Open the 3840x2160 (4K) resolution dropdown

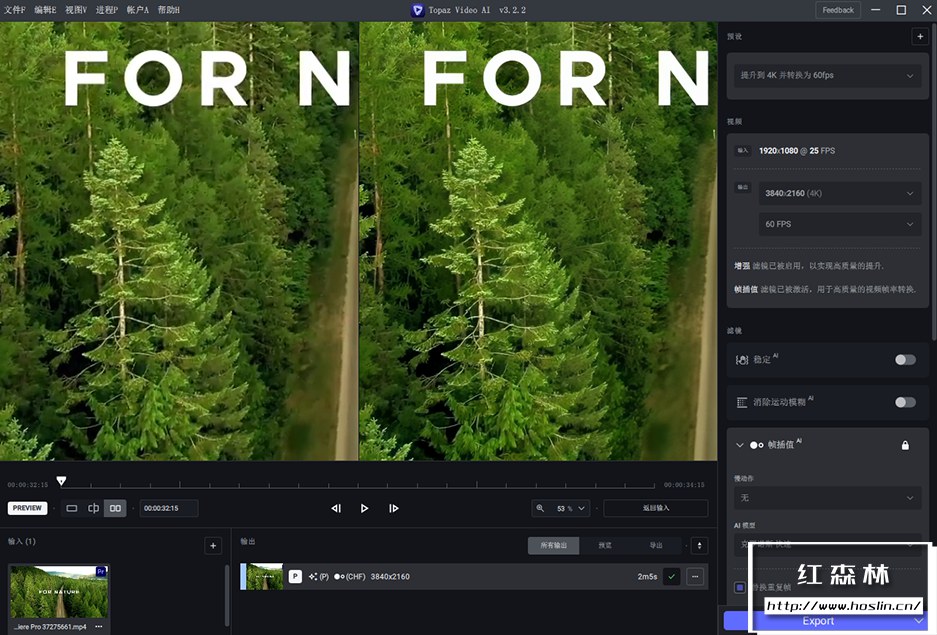tap(839, 193)
